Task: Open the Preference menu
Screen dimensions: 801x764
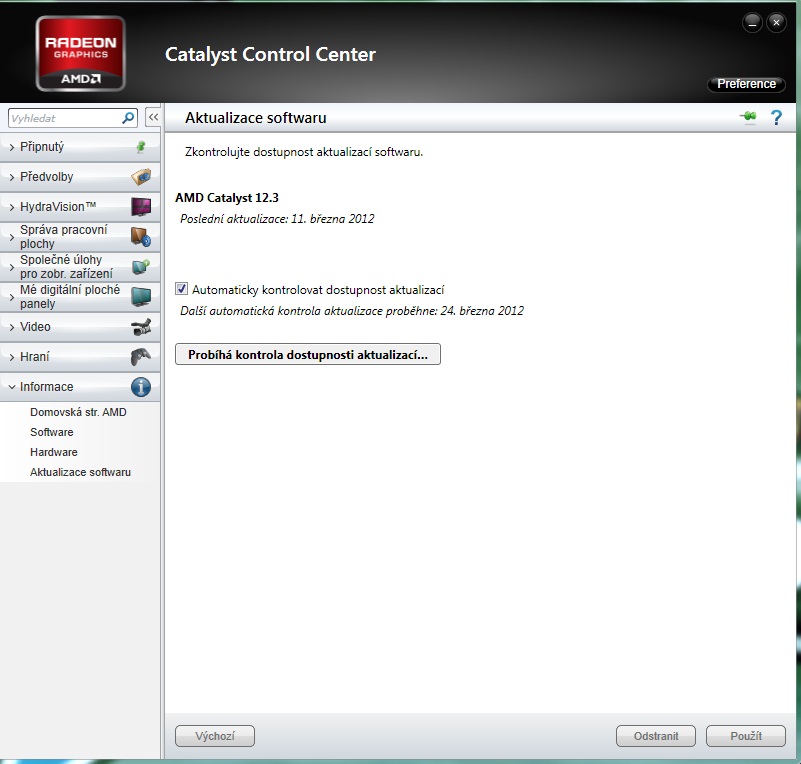Action: tap(746, 84)
